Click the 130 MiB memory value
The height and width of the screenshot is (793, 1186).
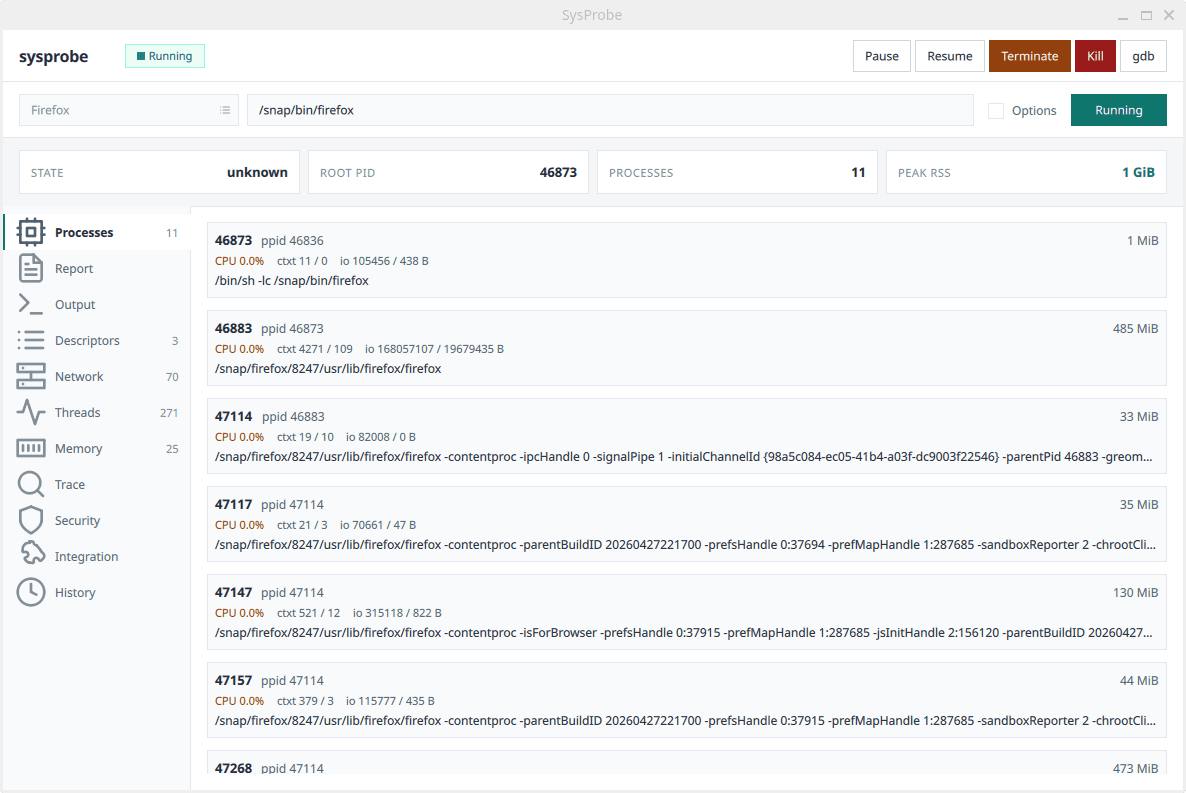tap(1135, 592)
